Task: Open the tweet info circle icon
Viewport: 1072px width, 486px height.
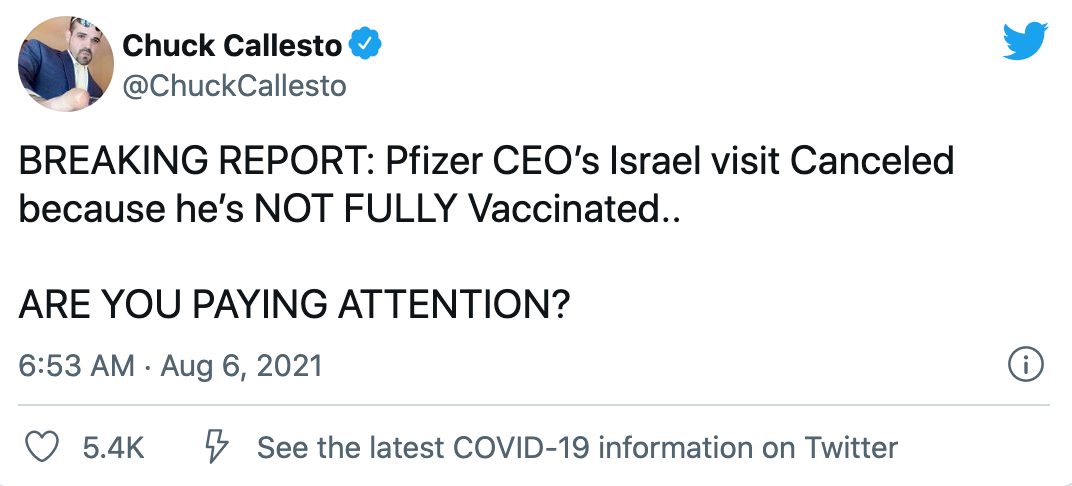Action: pos(1026,366)
